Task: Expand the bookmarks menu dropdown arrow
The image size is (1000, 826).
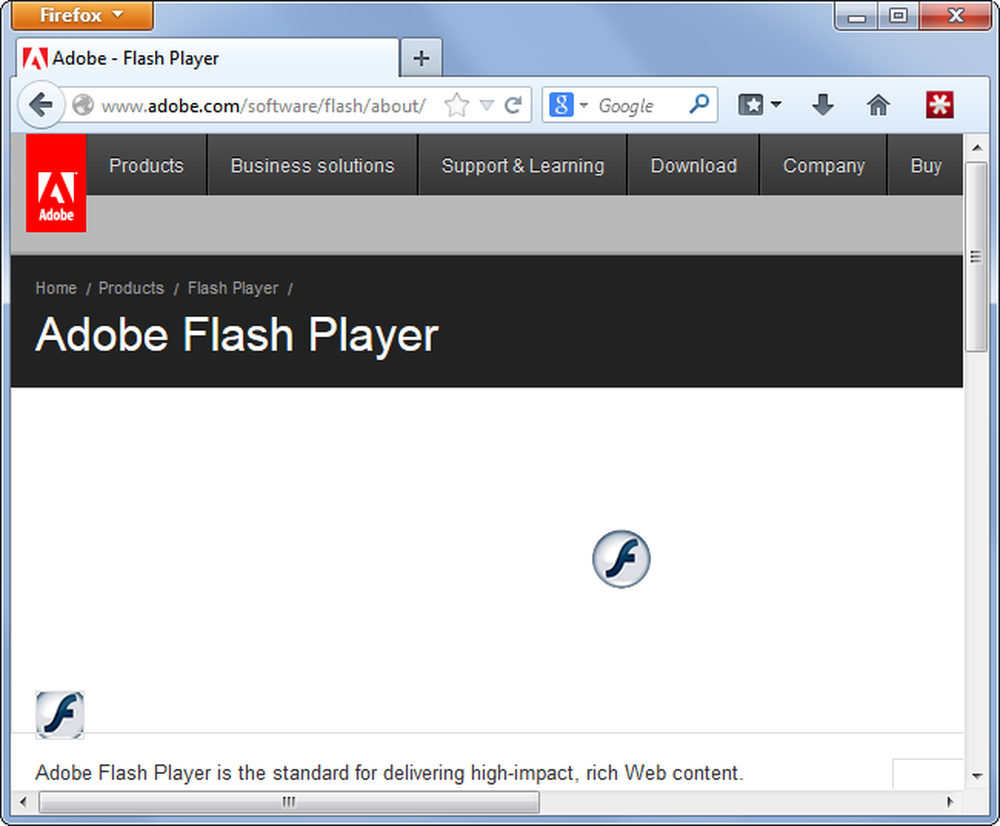Action: pos(776,104)
